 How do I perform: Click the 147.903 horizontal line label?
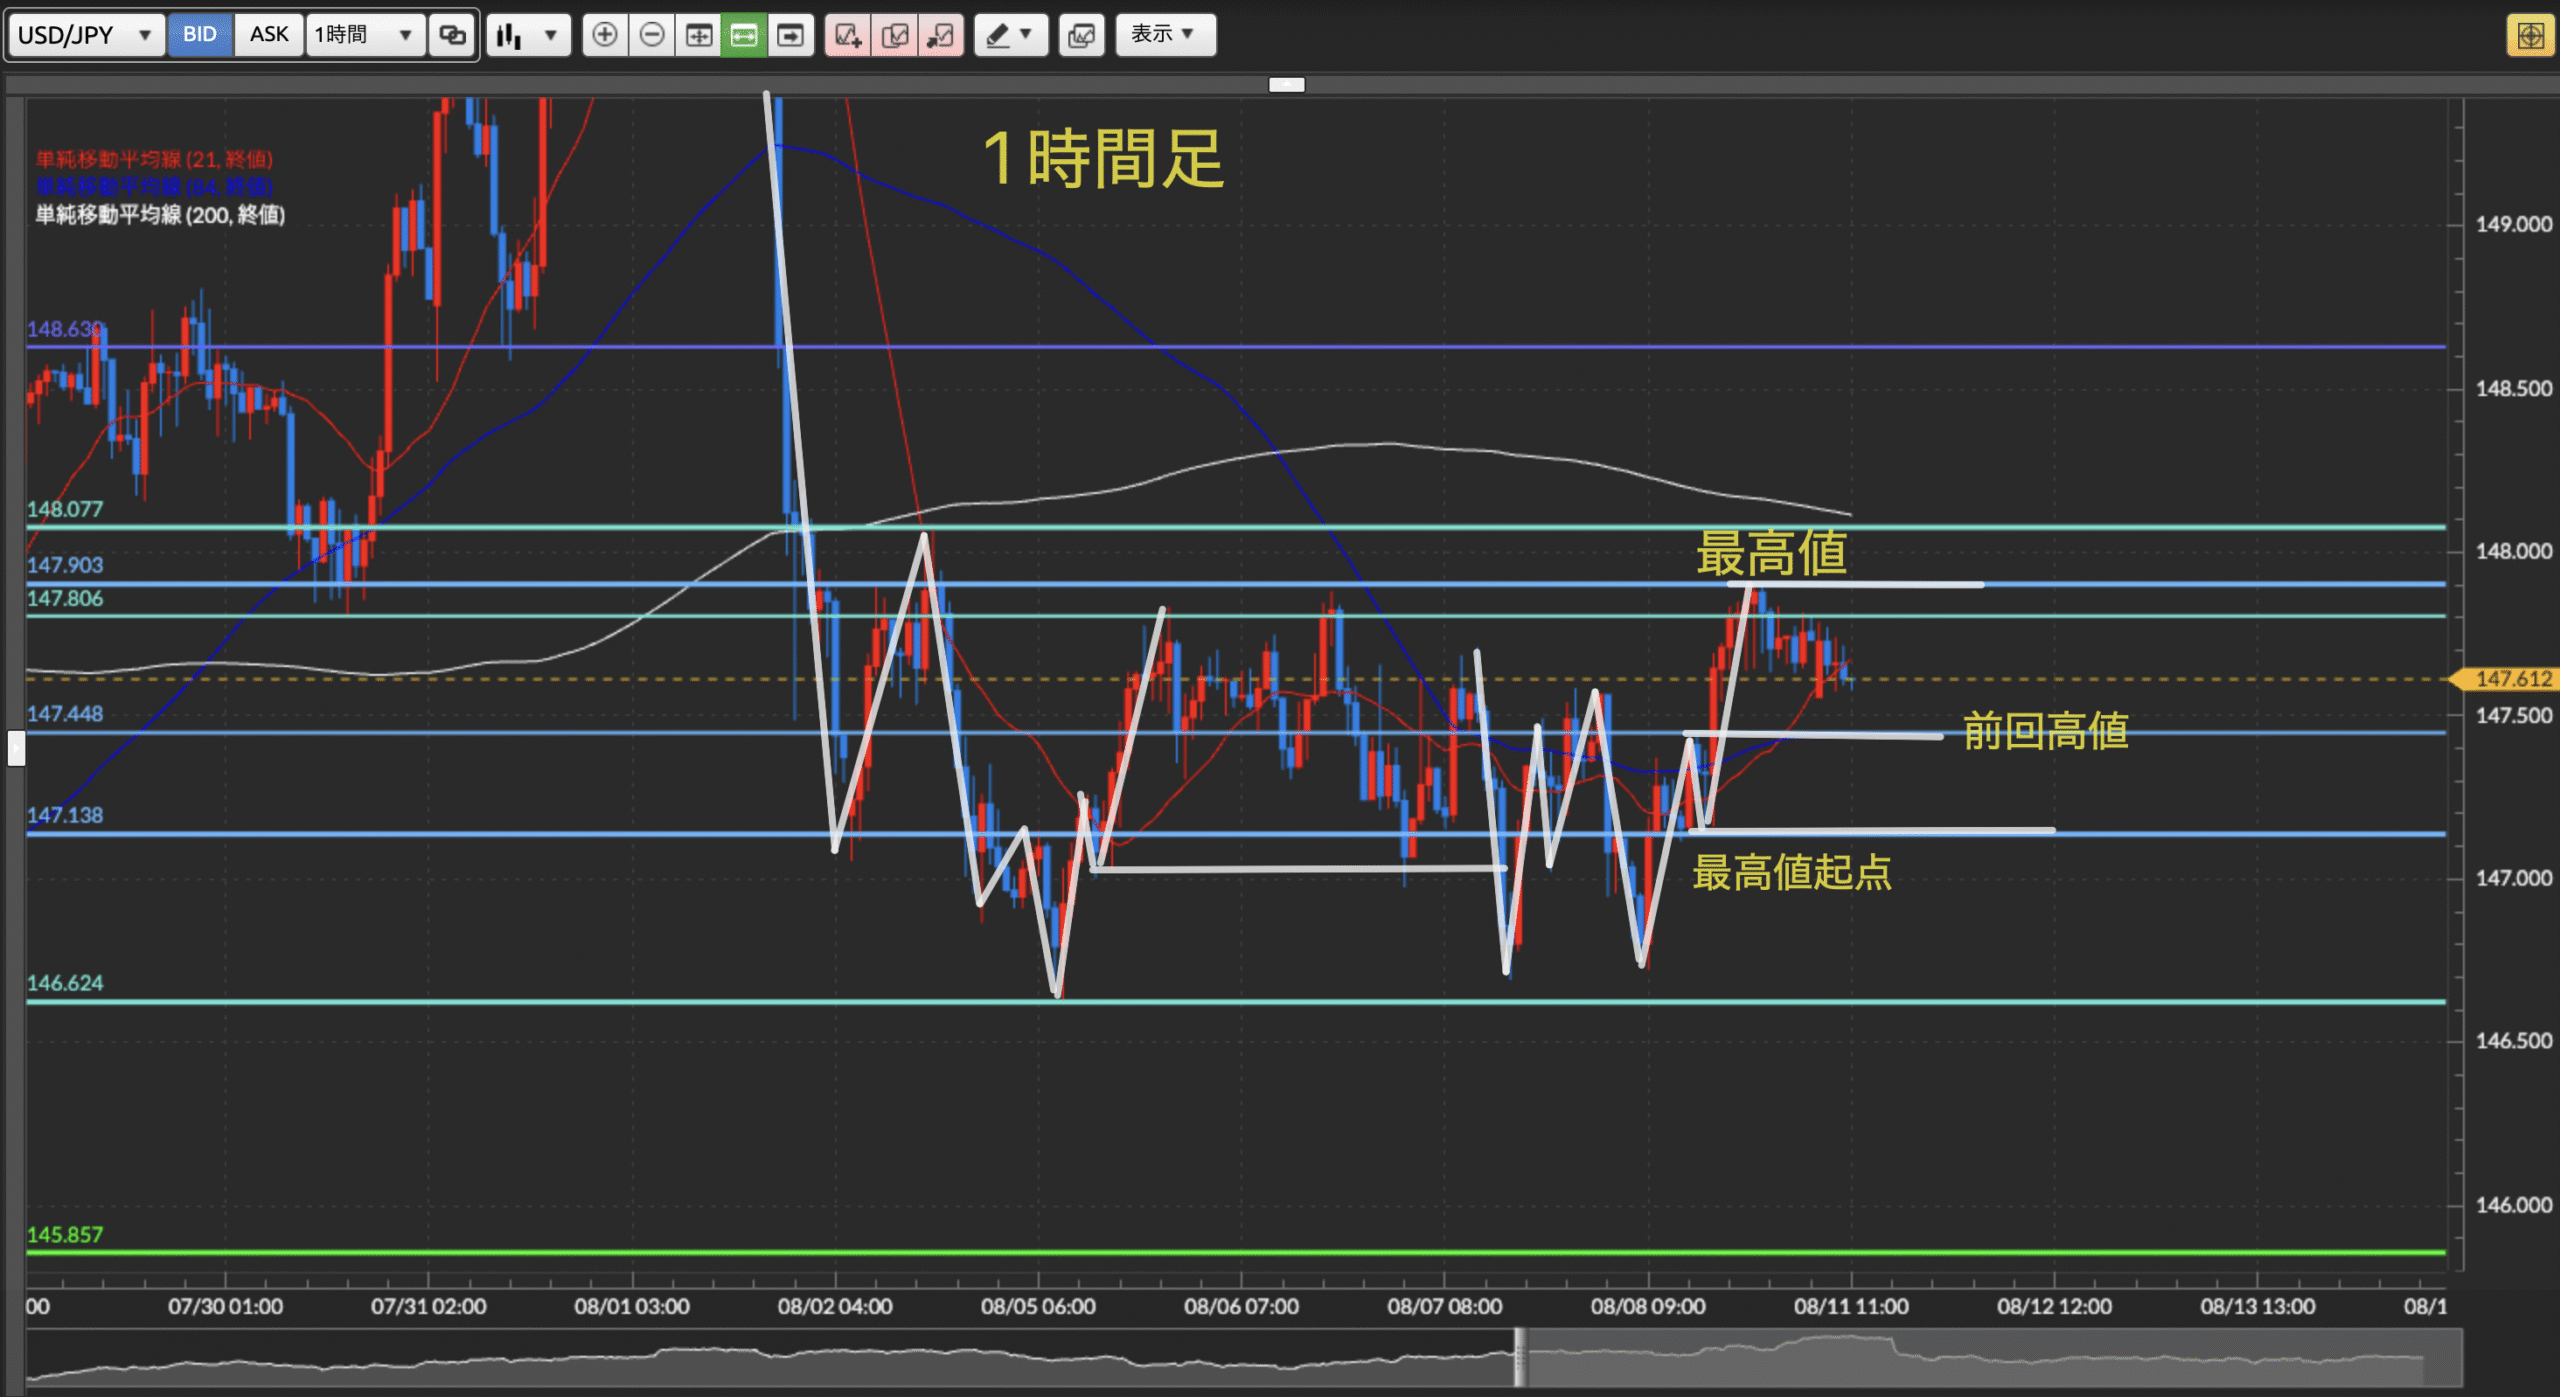(65, 565)
